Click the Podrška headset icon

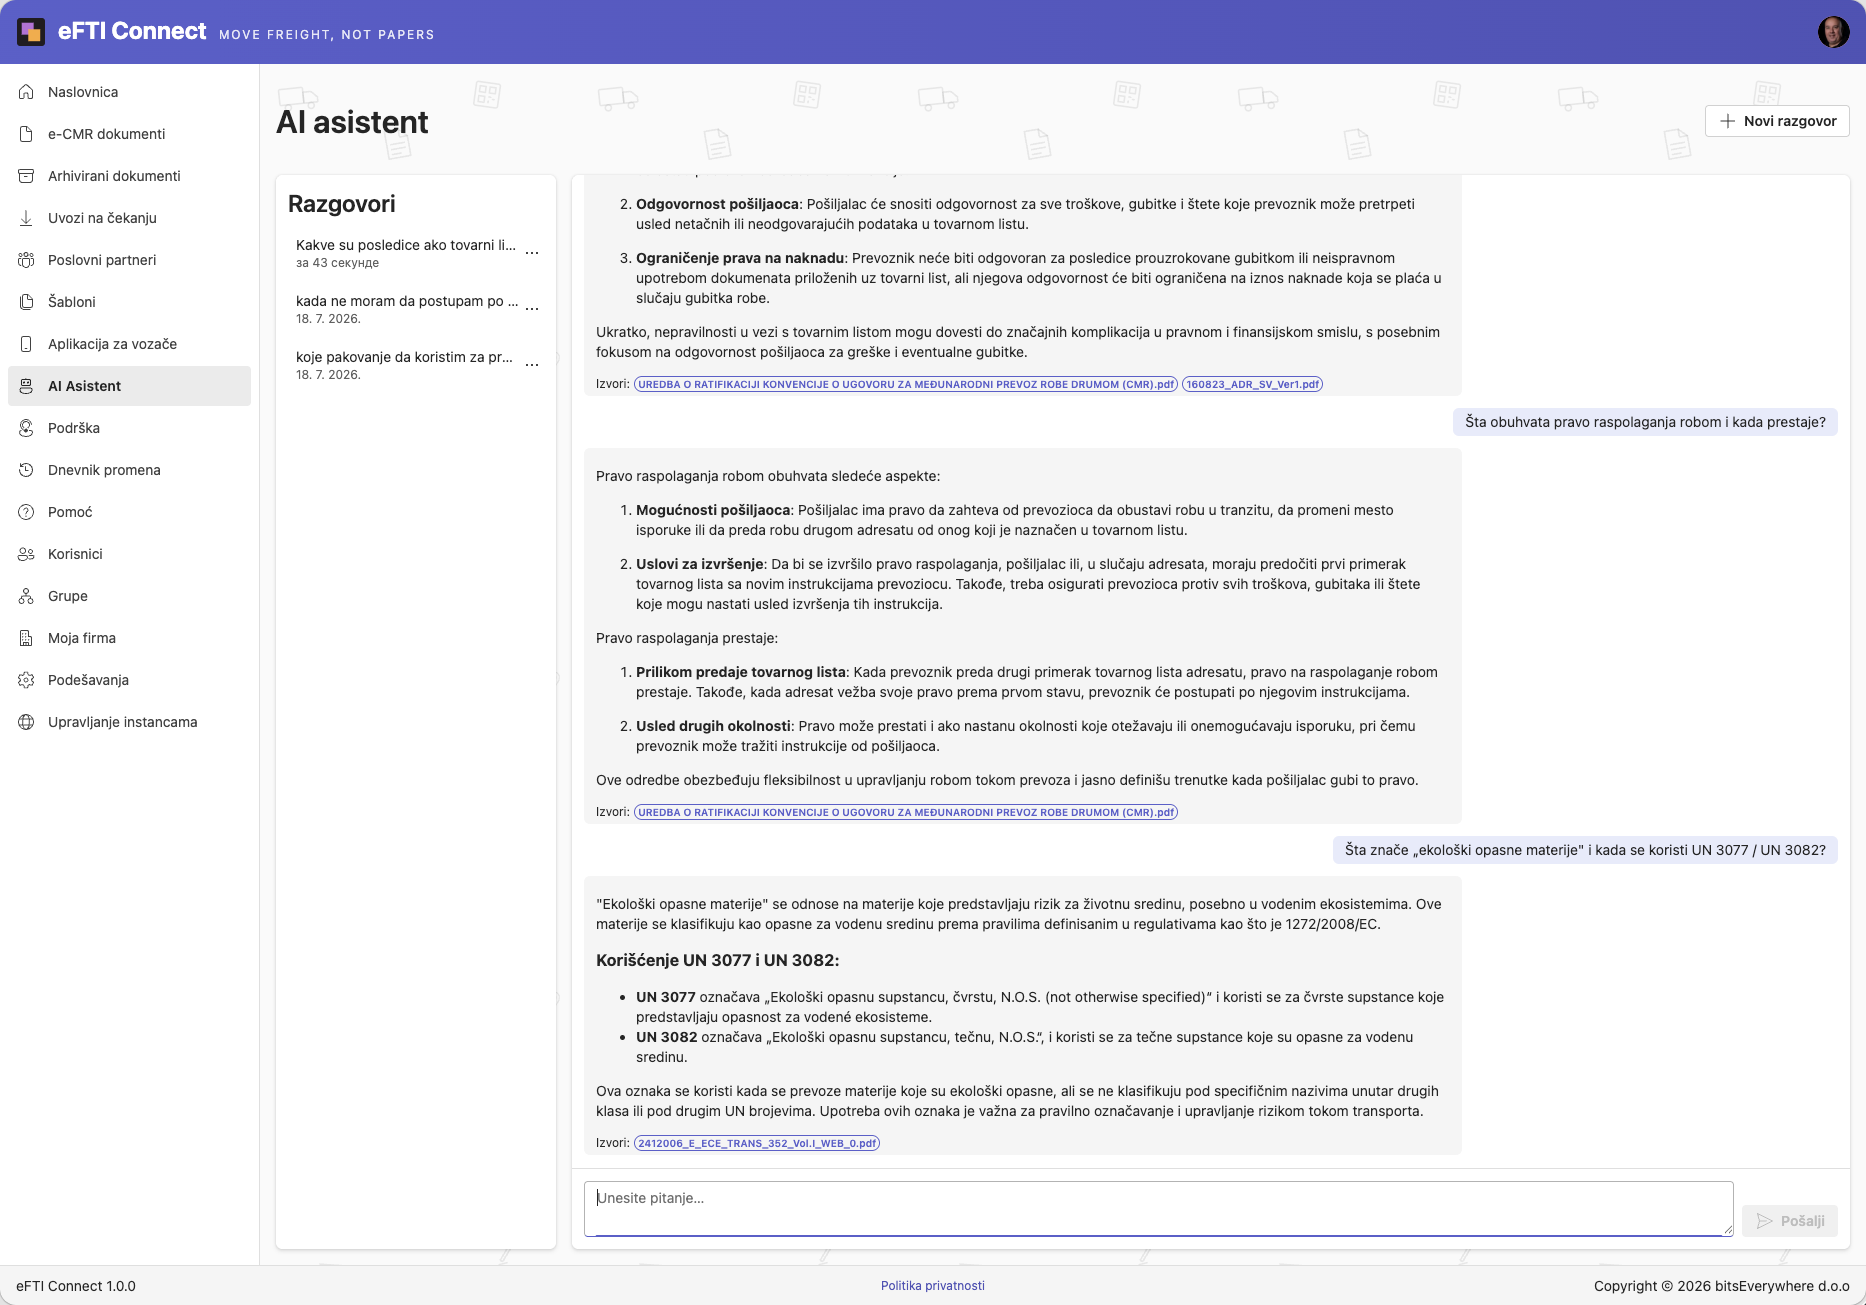point(26,428)
